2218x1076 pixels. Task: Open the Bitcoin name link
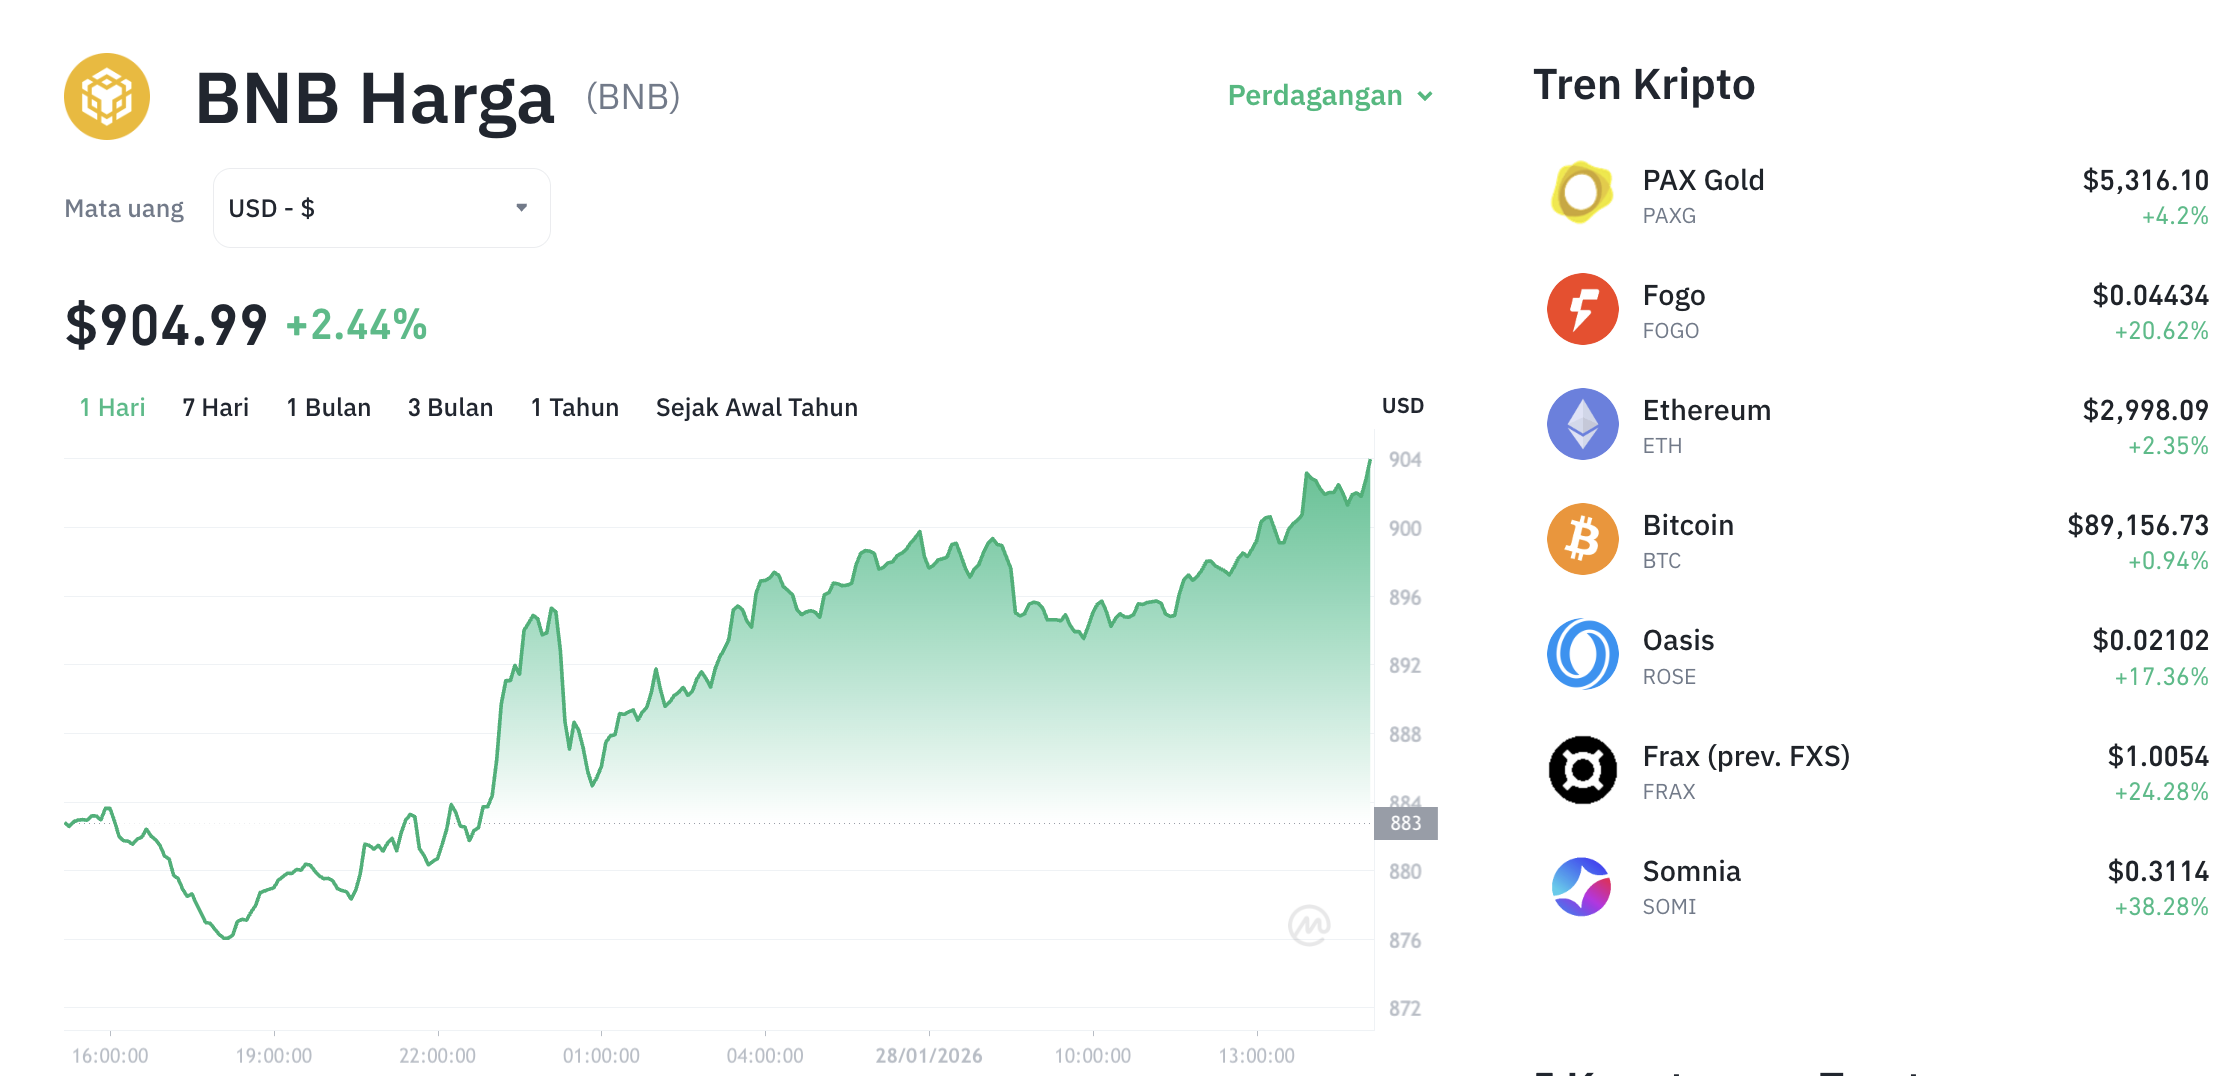1688,524
